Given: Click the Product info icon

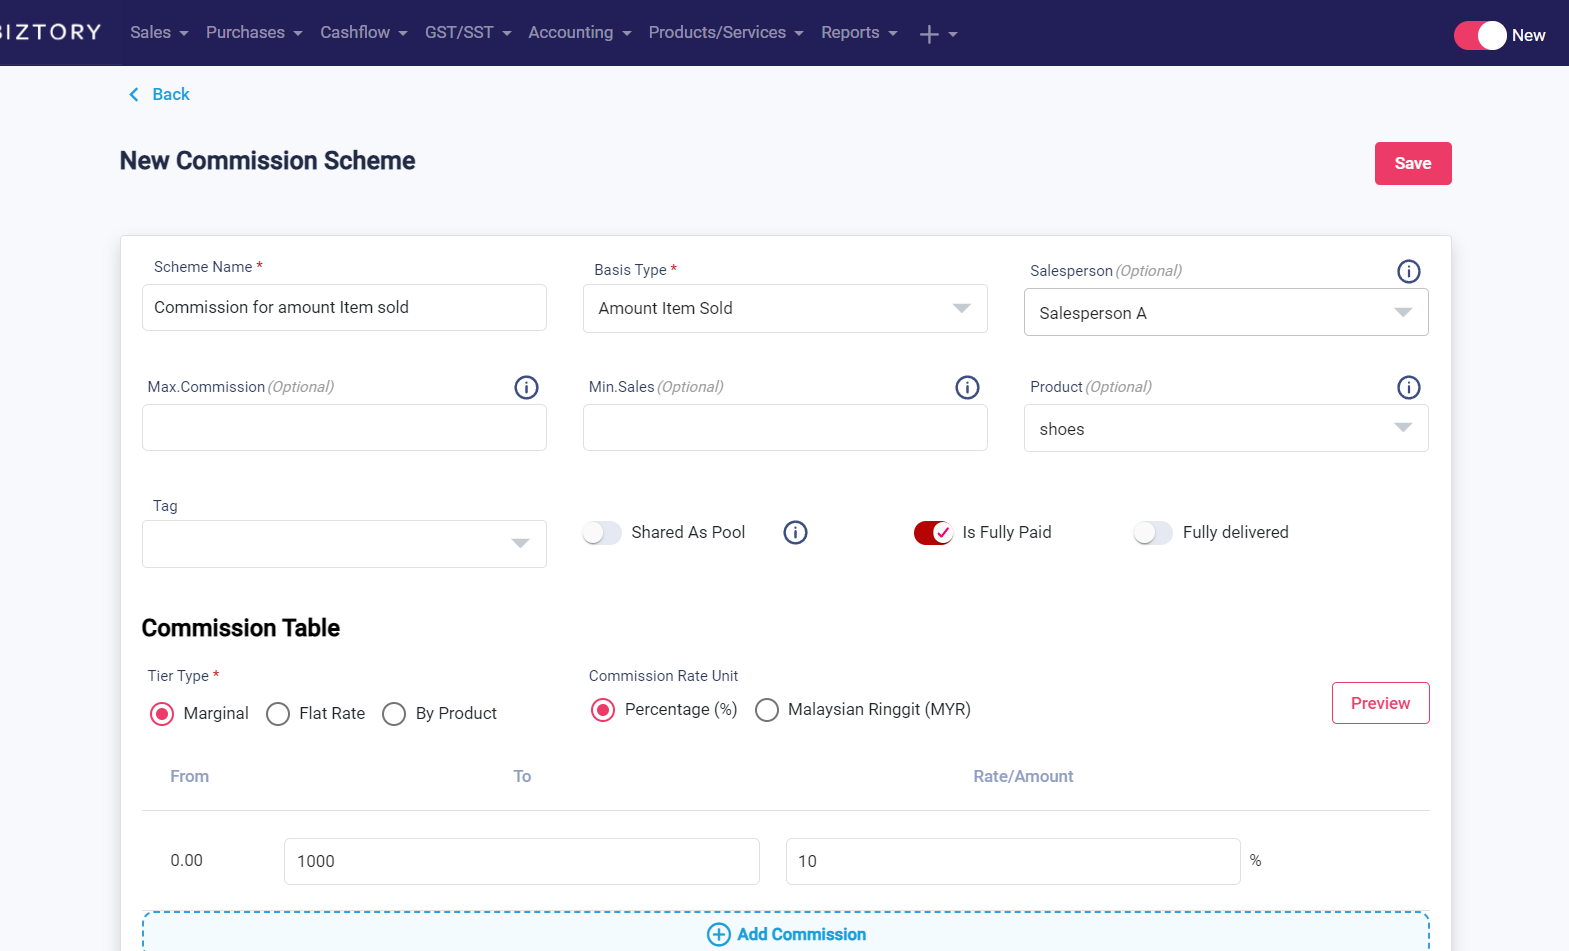Looking at the screenshot, I should pyautogui.click(x=1408, y=387).
